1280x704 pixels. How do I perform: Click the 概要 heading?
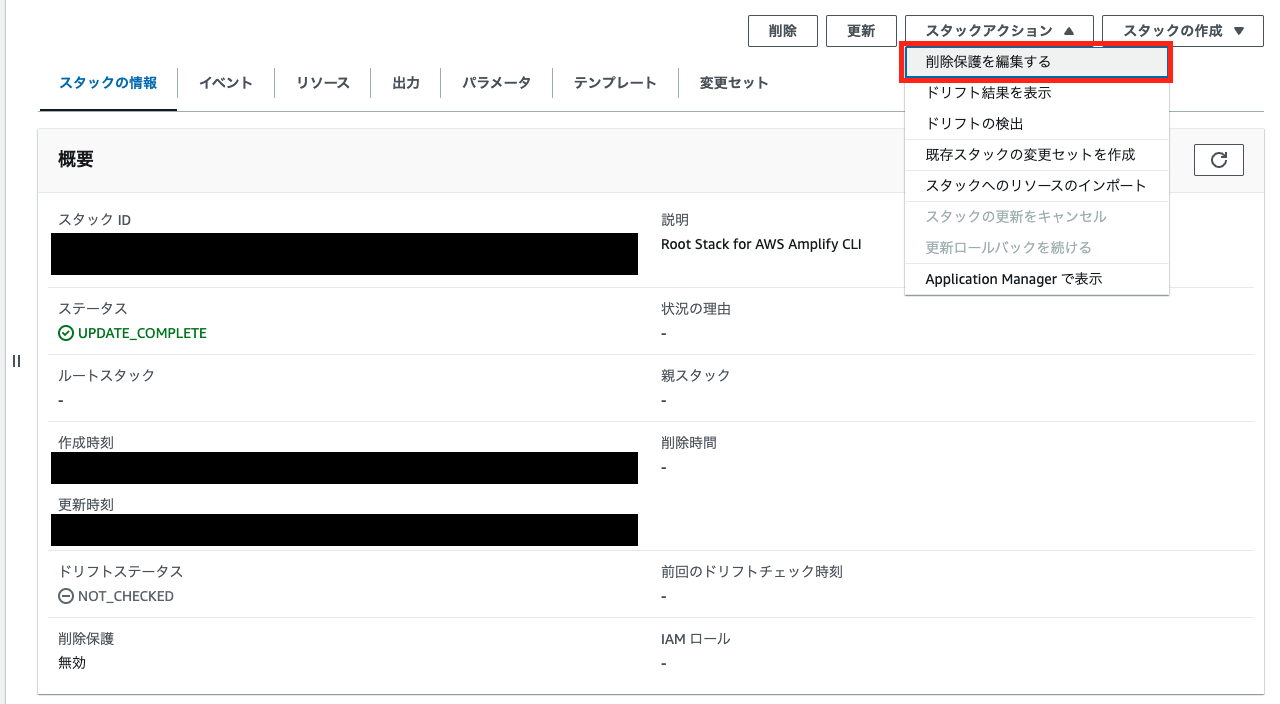pos(76,160)
